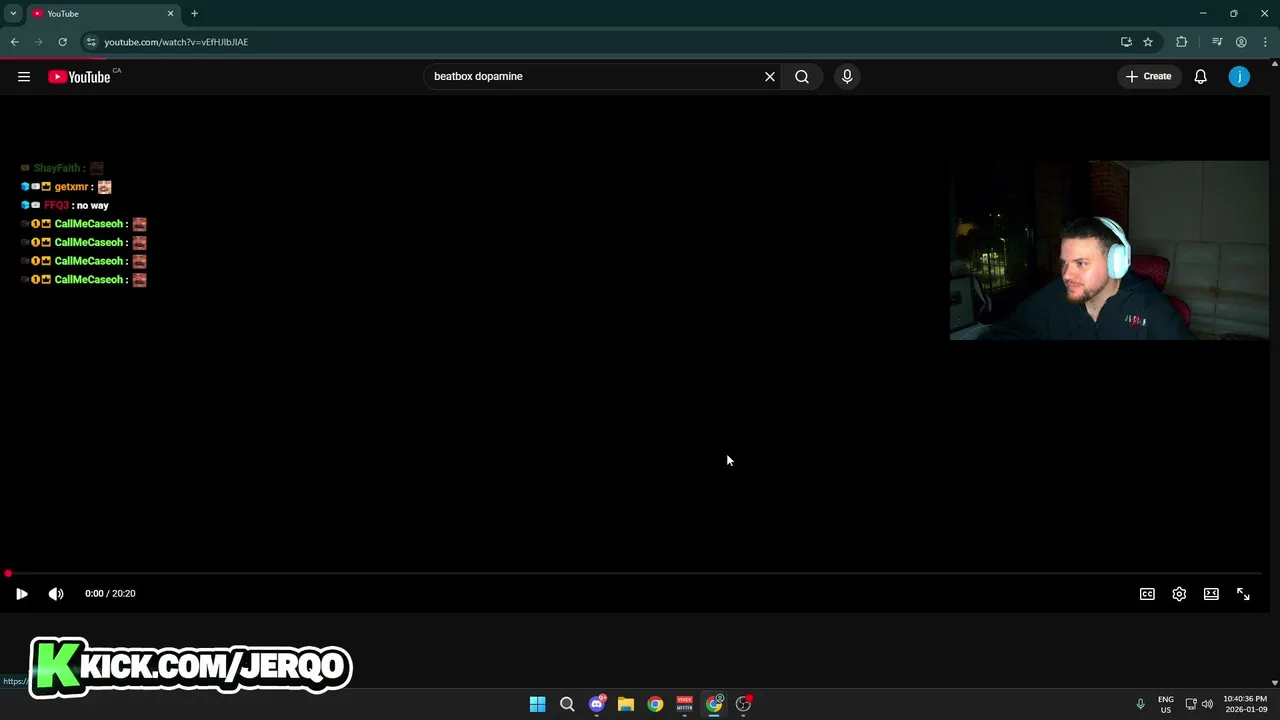Viewport: 1280px width, 720px height.
Task: Open the clock showing 10:40:36 PM
Action: pyautogui.click(x=1245, y=704)
